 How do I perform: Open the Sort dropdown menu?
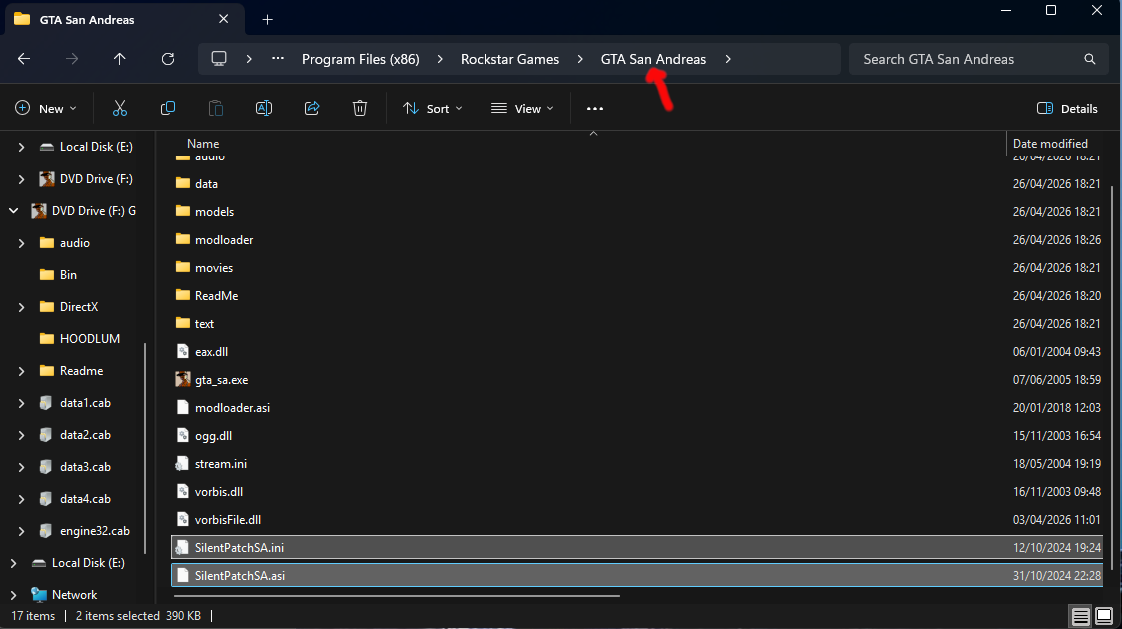point(432,109)
